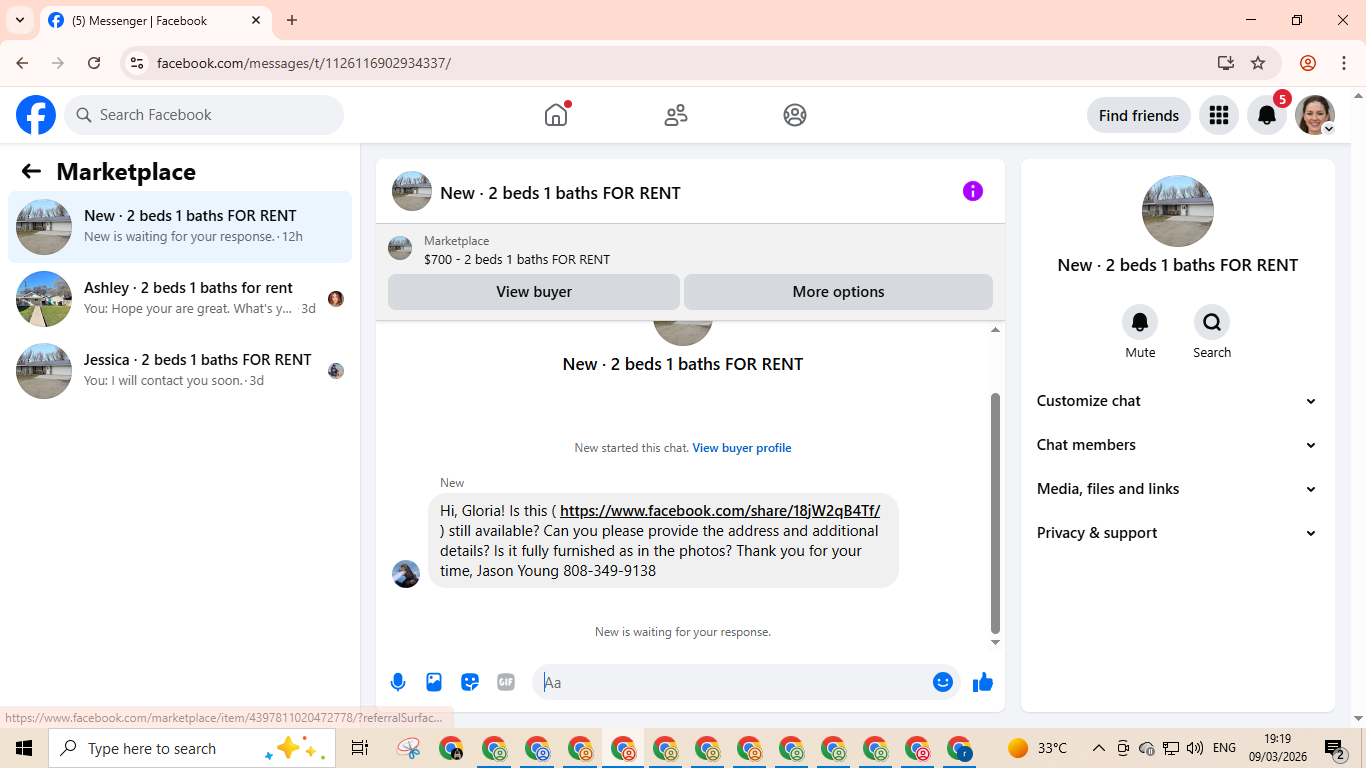Click the listing thumbnail in chat header
Viewport: 1366px width, 768px height.
(412, 191)
